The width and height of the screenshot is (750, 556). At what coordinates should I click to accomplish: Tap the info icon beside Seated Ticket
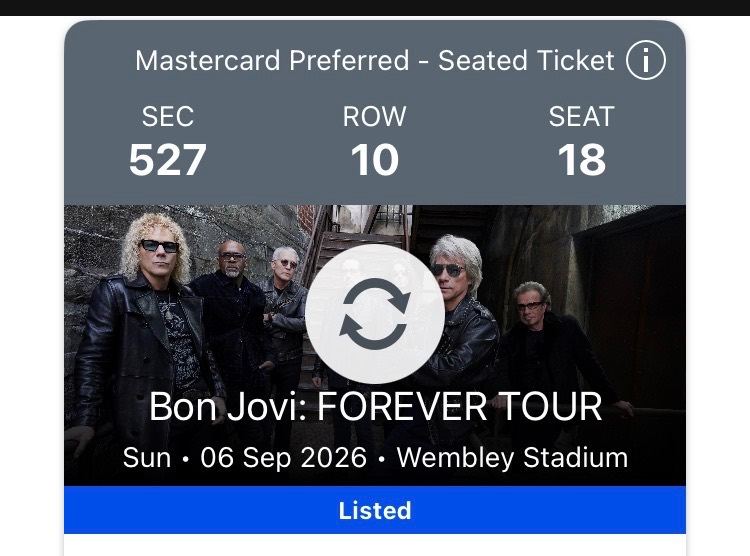pos(645,61)
